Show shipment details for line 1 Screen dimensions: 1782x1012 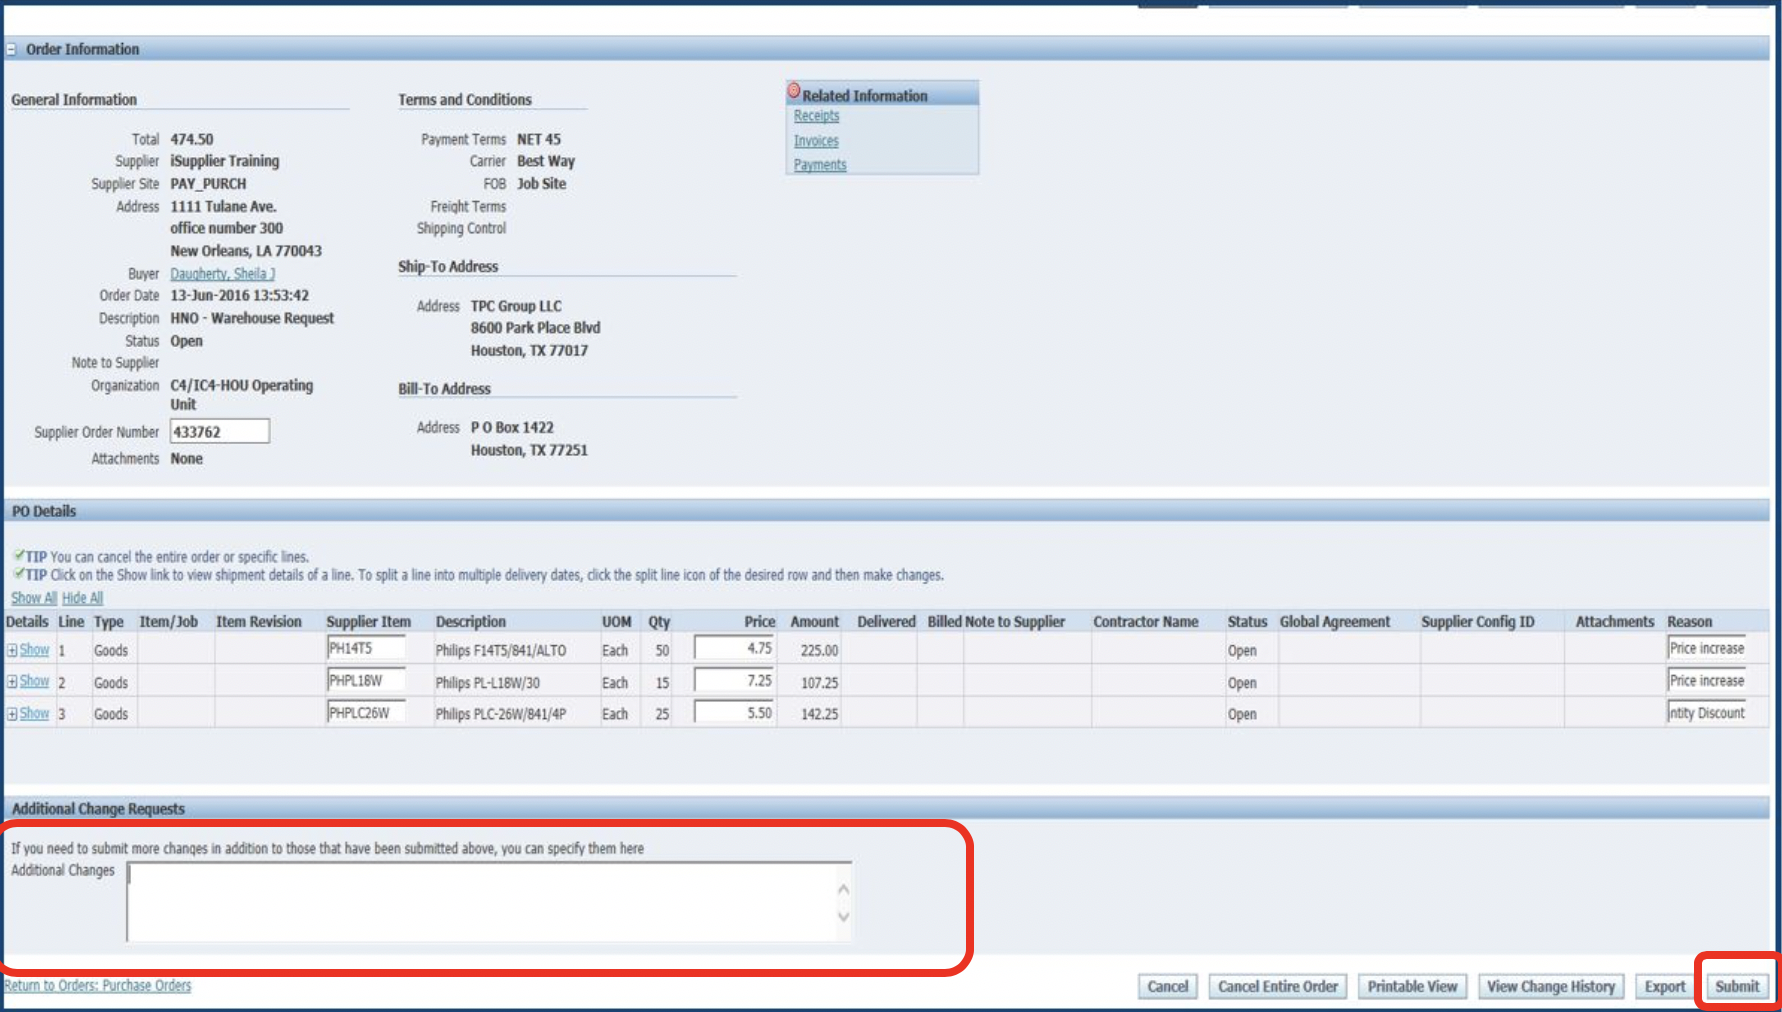coord(34,650)
